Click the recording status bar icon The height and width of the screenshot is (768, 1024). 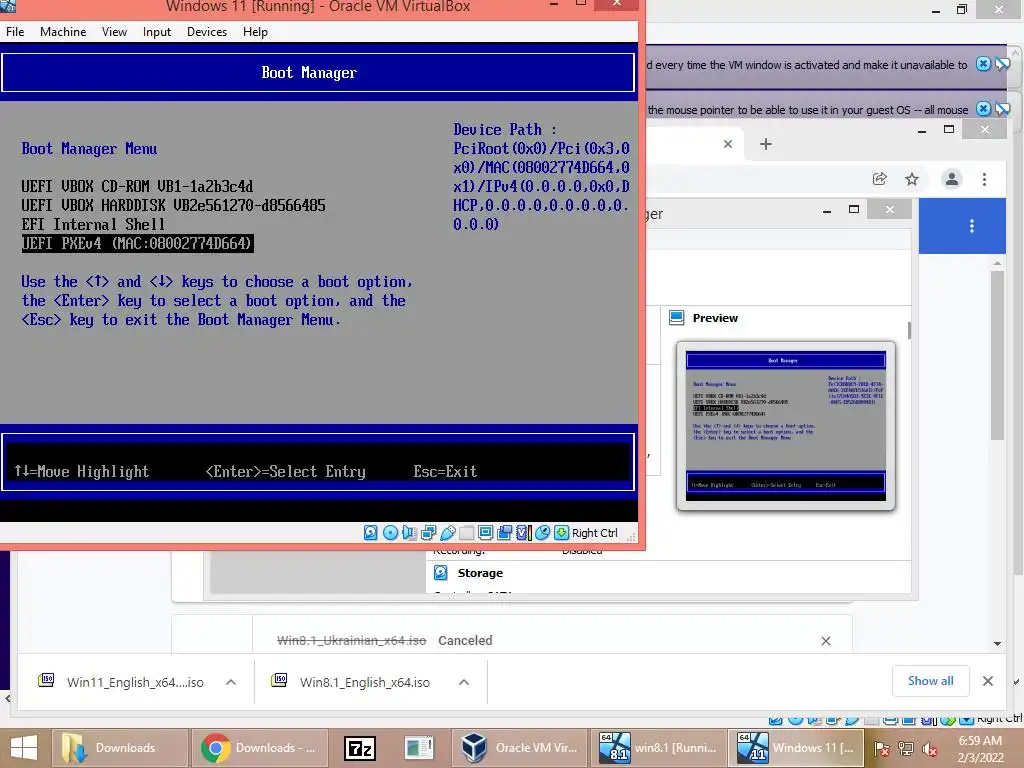tap(504, 533)
